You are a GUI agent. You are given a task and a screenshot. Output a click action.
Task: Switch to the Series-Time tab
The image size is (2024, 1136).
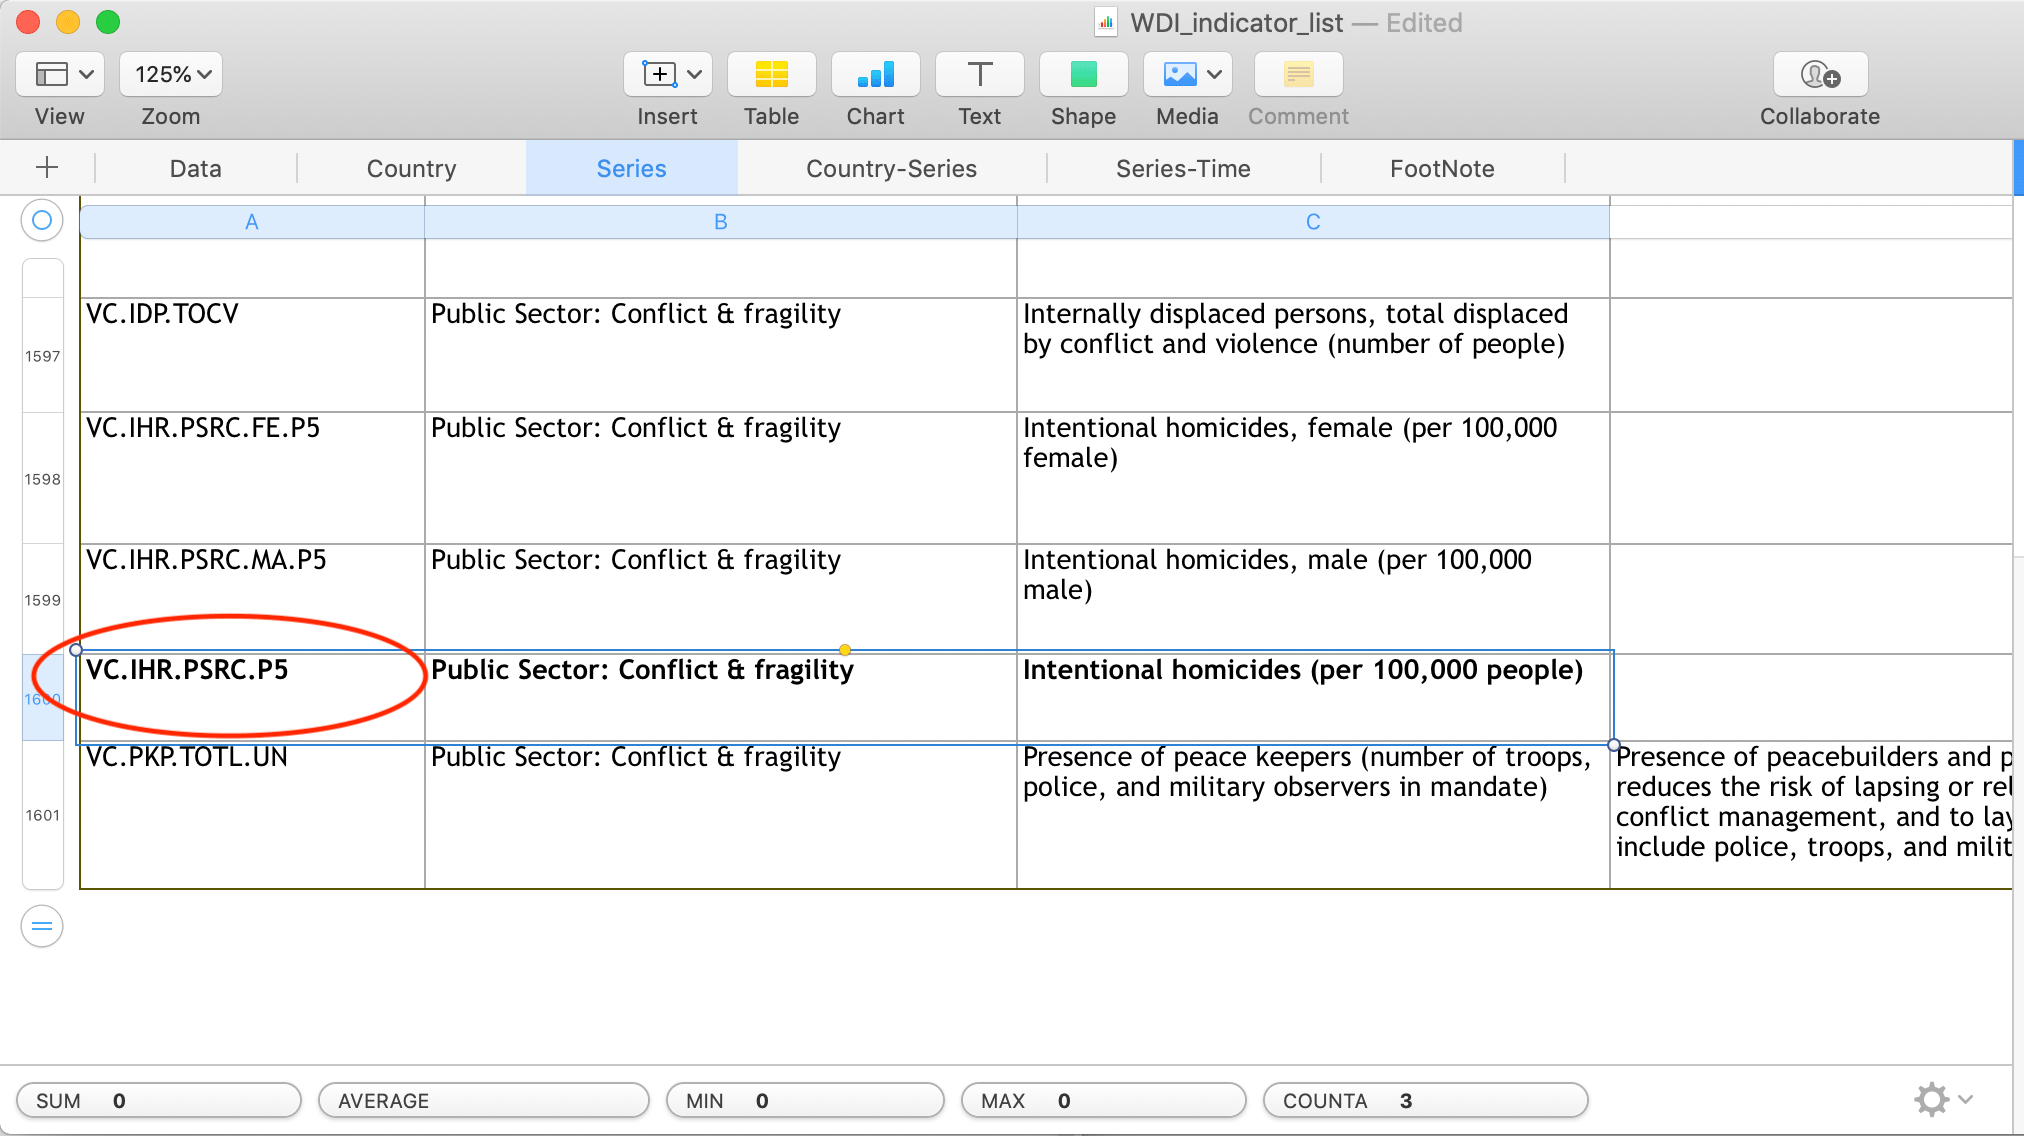pyautogui.click(x=1183, y=168)
